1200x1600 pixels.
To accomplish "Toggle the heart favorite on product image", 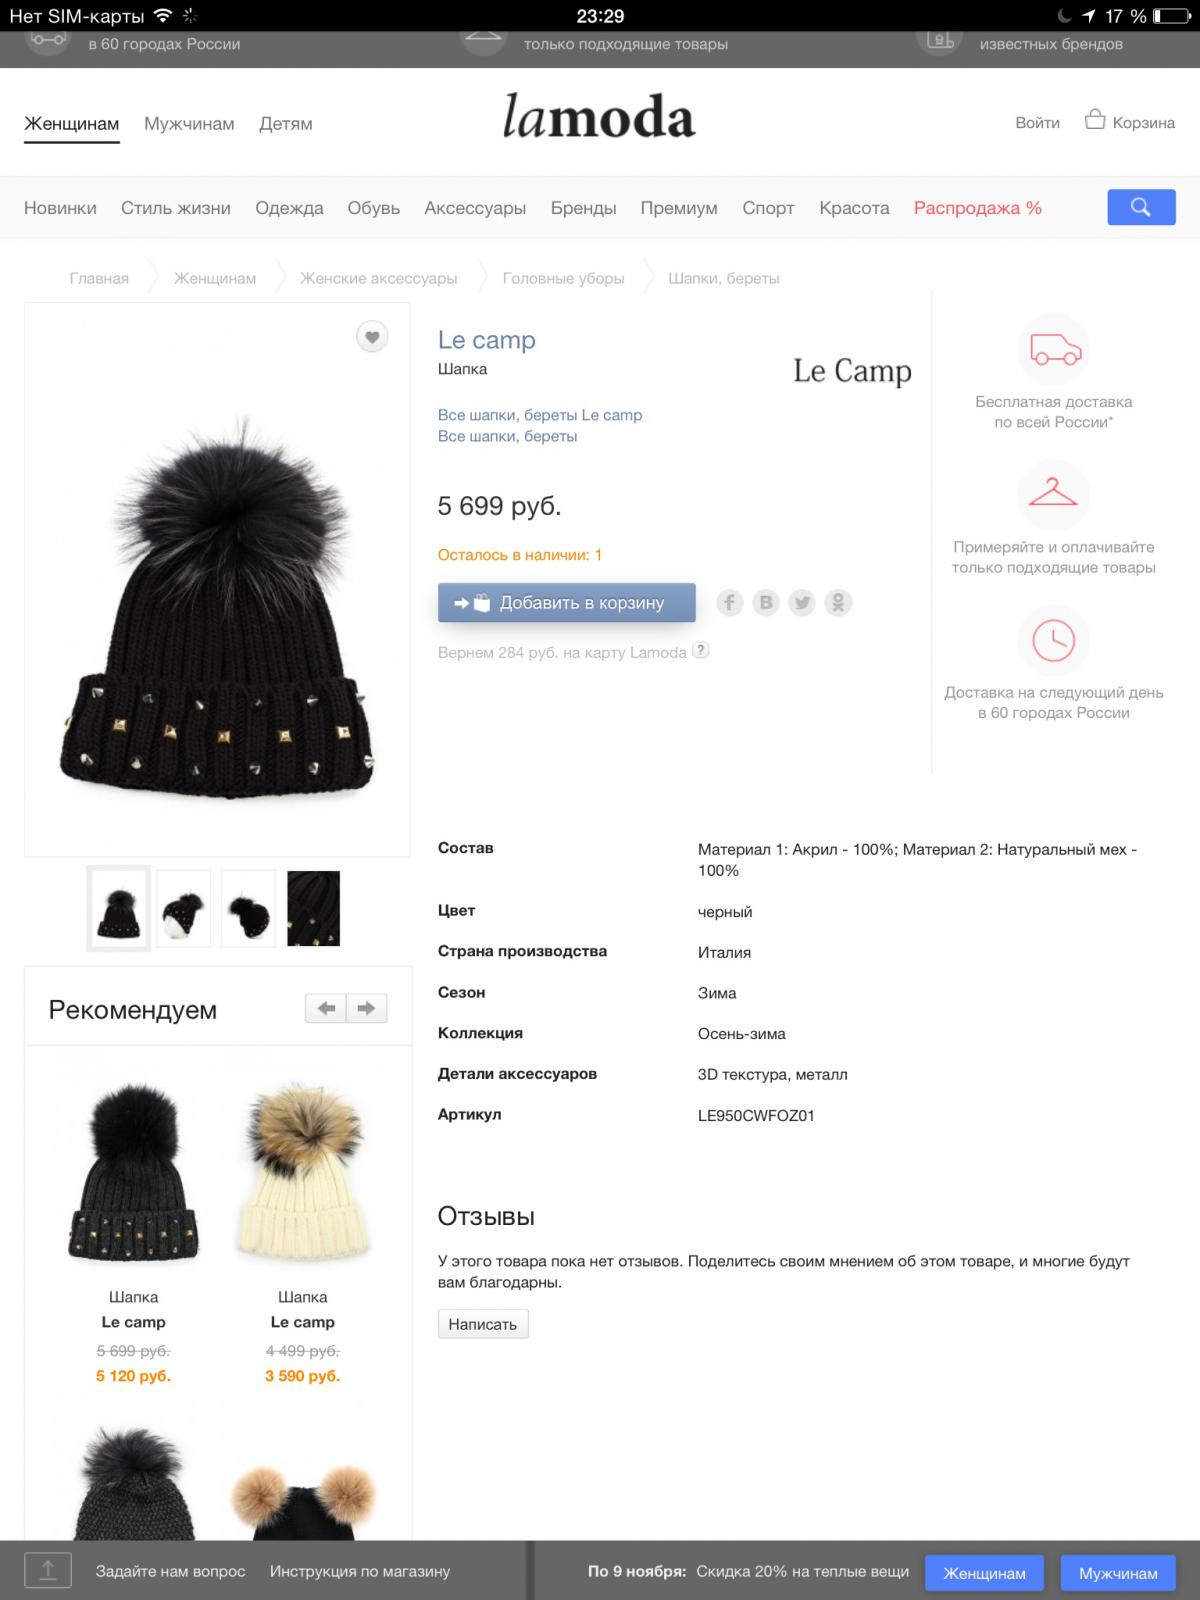I will click(372, 337).
